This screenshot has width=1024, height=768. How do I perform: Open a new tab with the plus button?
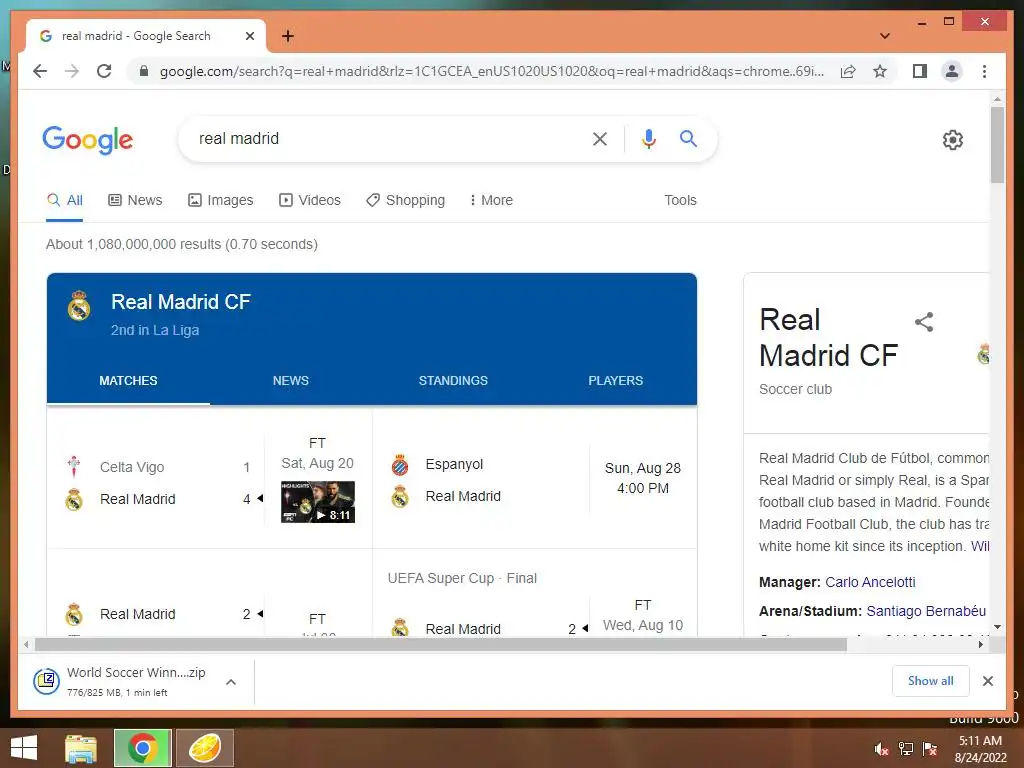[x=288, y=36]
